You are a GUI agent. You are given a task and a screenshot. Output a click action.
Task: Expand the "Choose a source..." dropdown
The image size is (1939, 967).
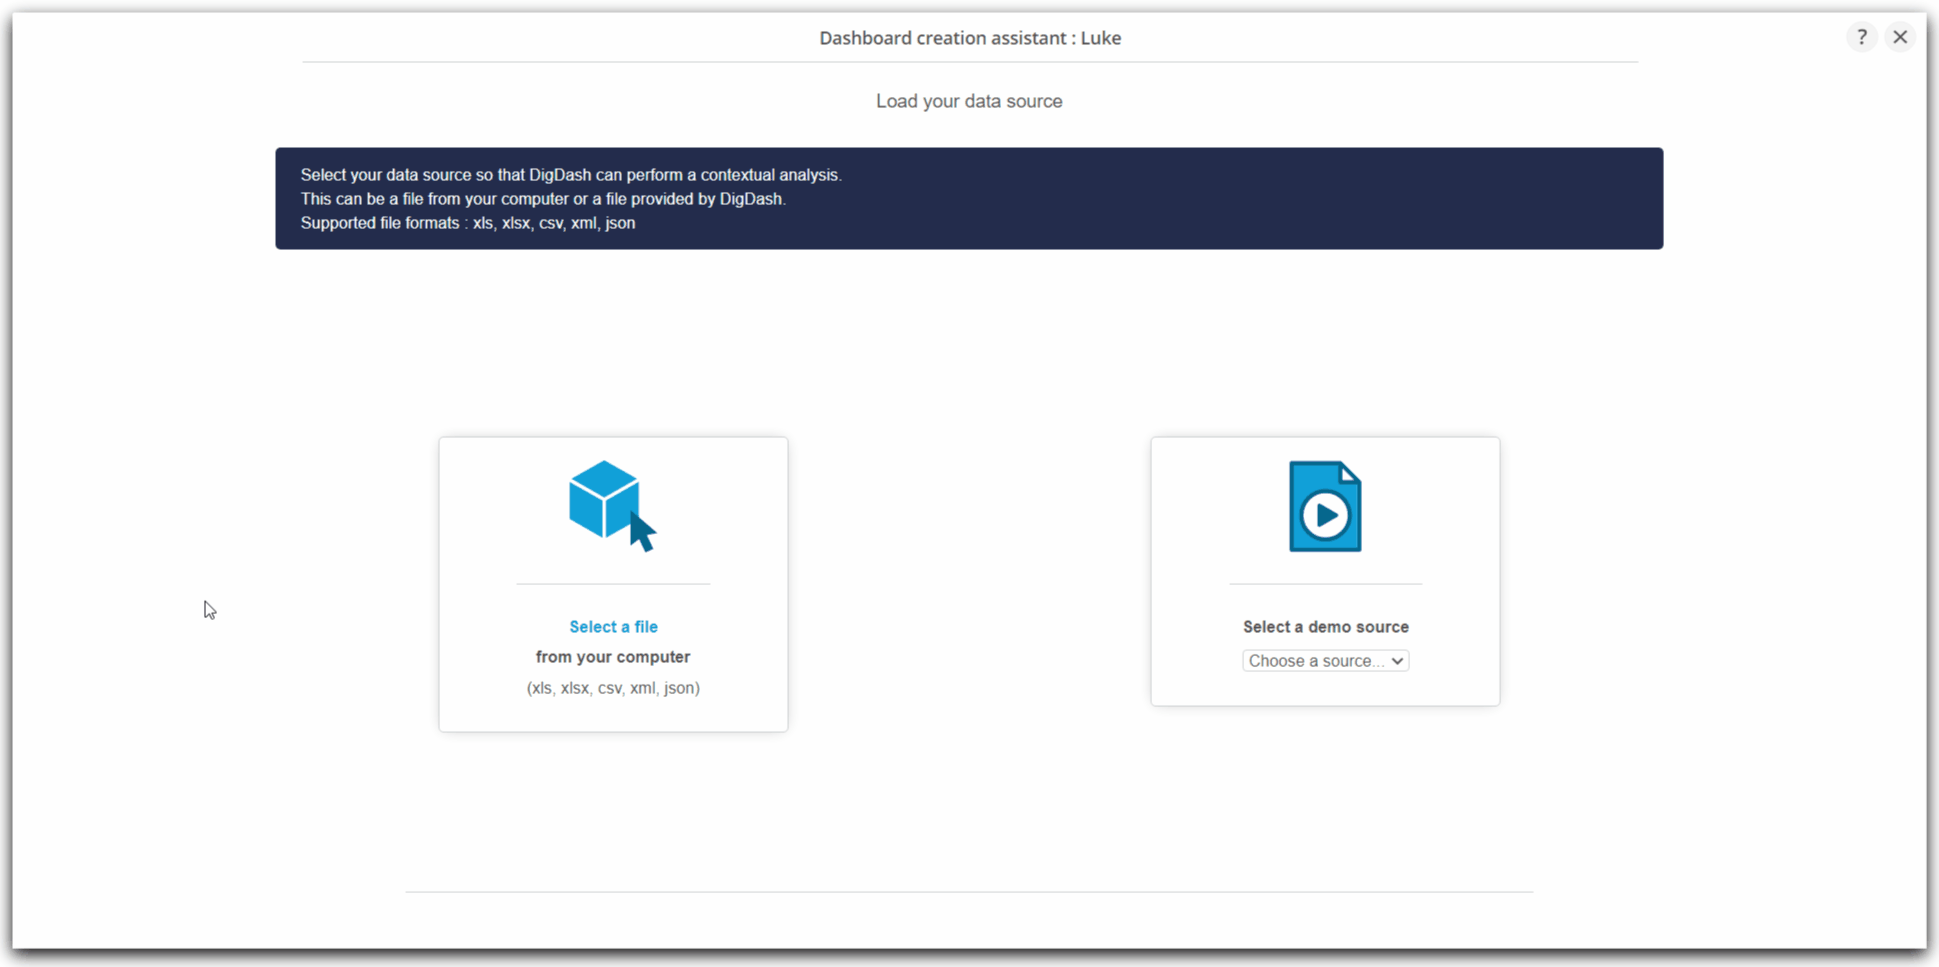pyautogui.click(x=1325, y=661)
